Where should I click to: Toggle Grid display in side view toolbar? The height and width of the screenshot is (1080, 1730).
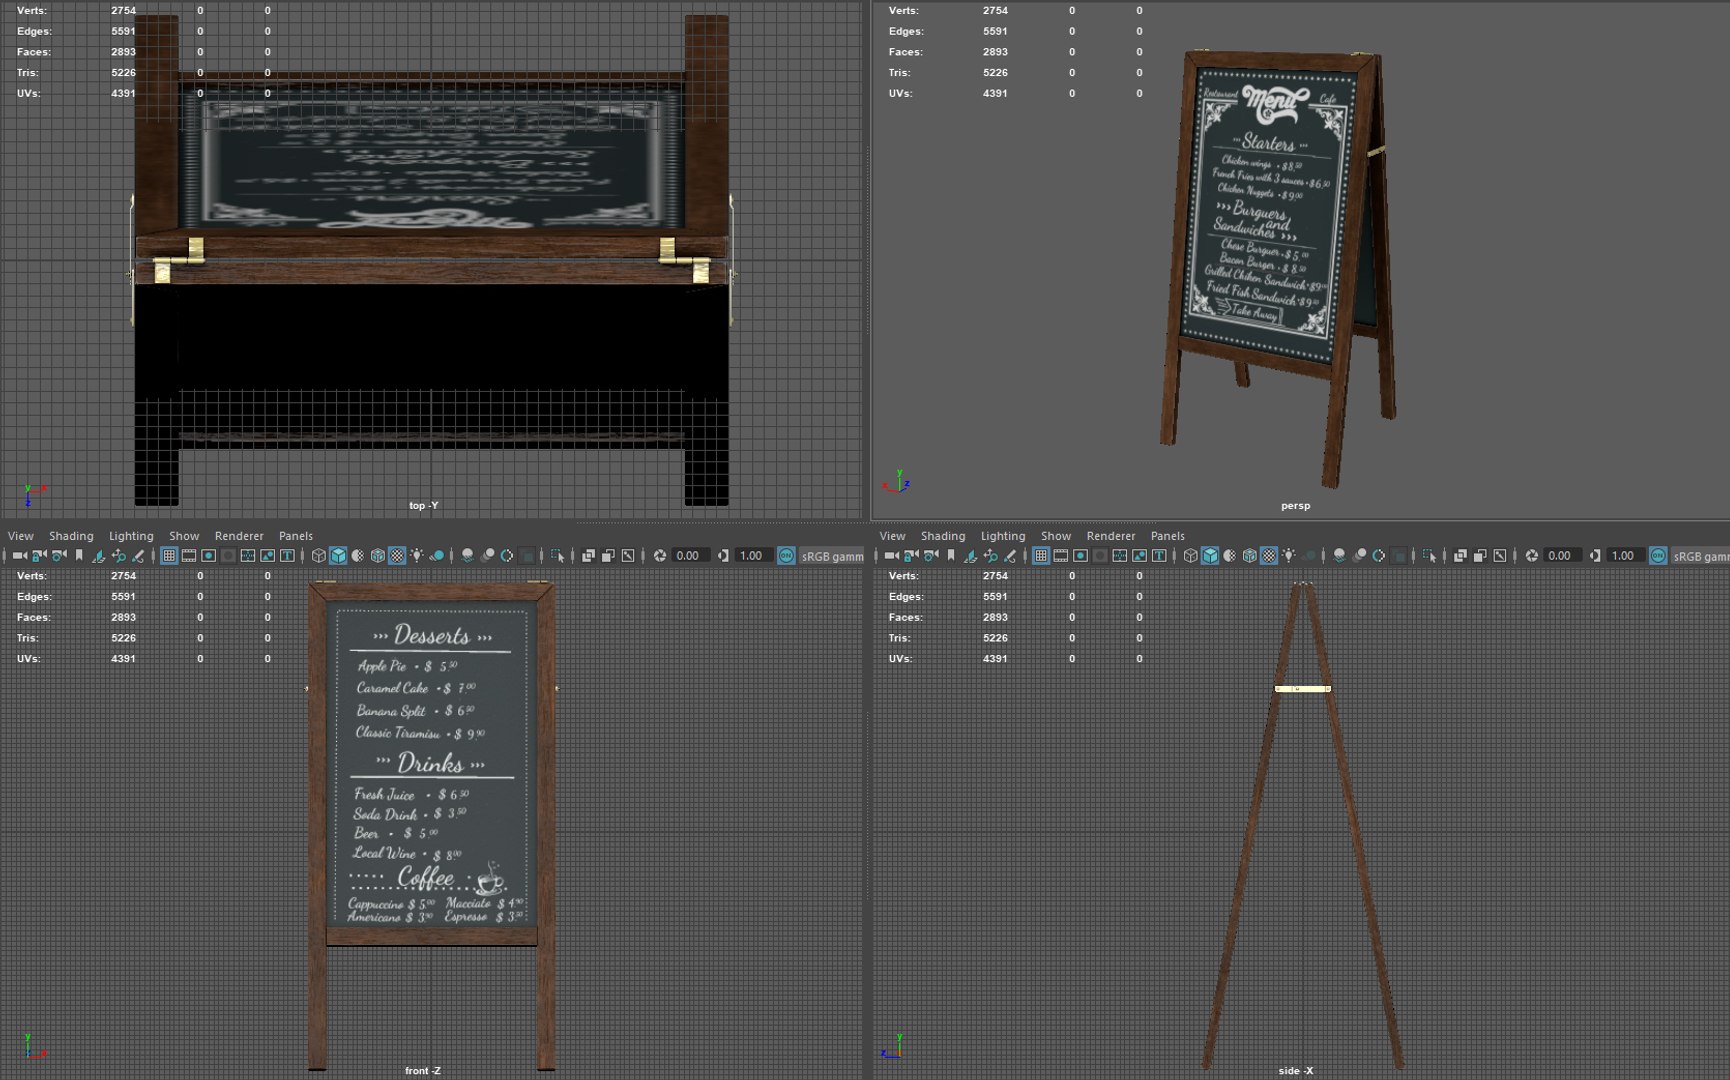pos(1041,556)
